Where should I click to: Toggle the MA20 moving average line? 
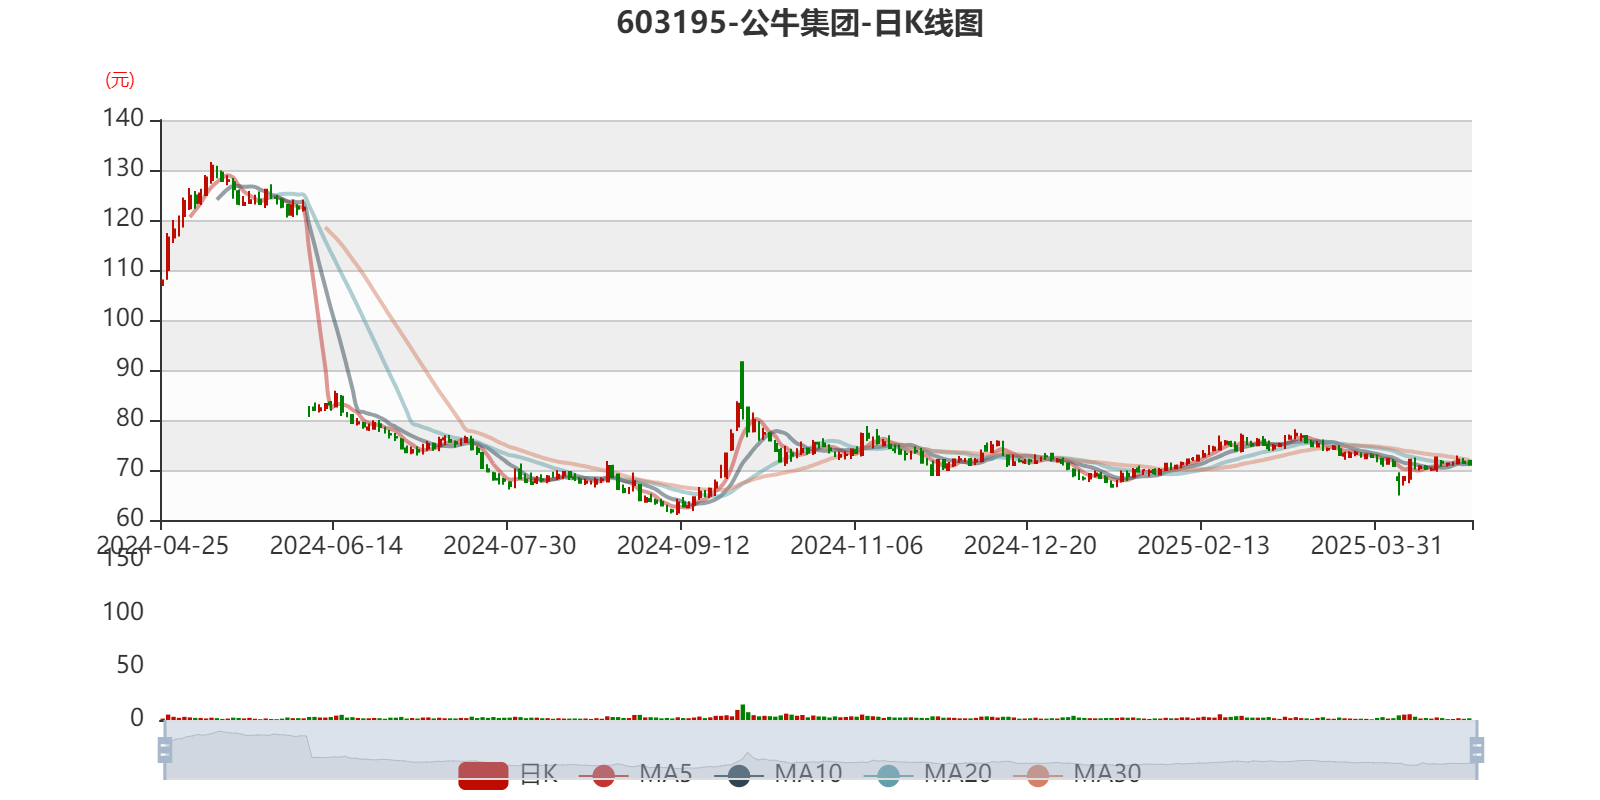coord(928,774)
